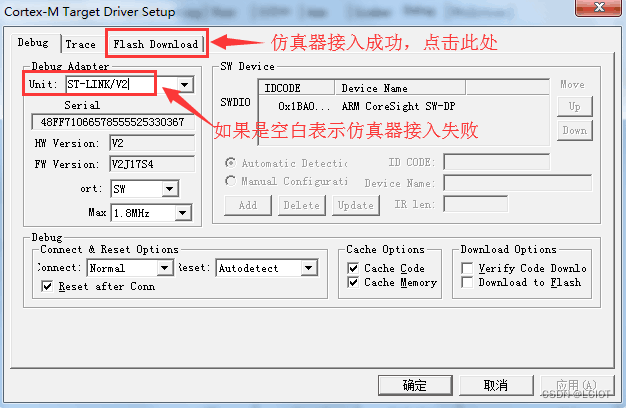
Task: Expand the Reset Autodetect dropdown
Action: (309, 268)
